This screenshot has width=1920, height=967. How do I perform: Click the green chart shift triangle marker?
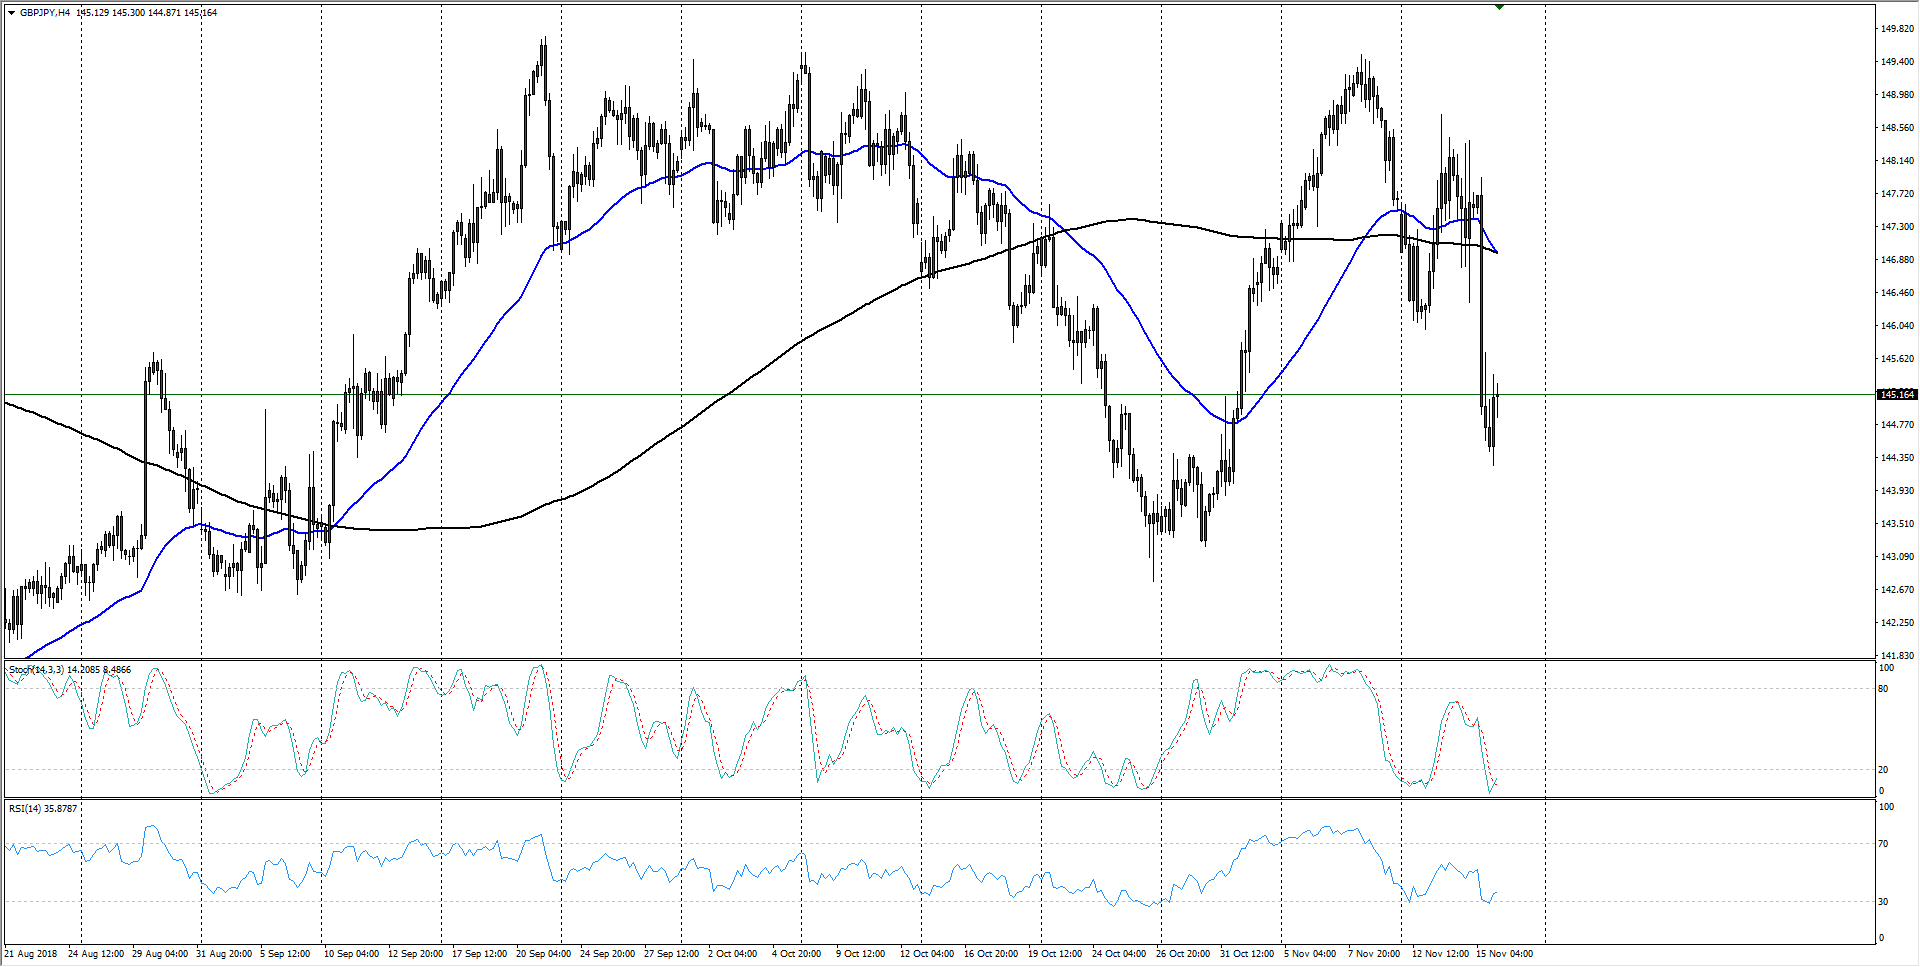click(1499, 7)
